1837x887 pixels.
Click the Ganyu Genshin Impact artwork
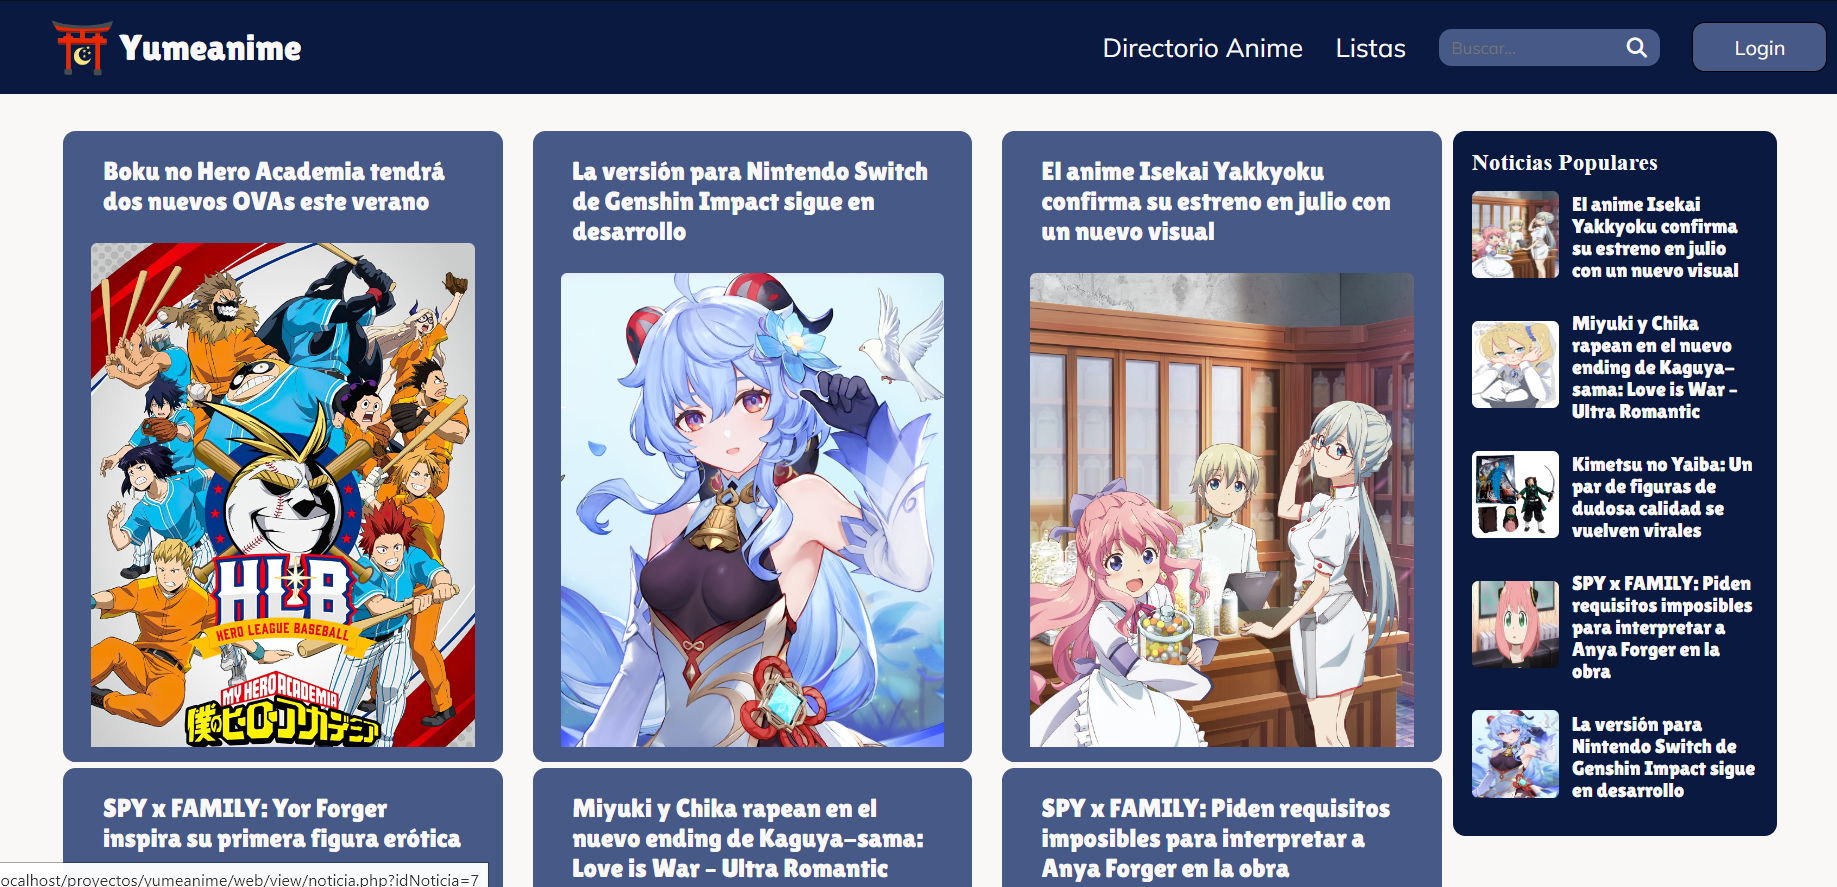tap(752, 510)
